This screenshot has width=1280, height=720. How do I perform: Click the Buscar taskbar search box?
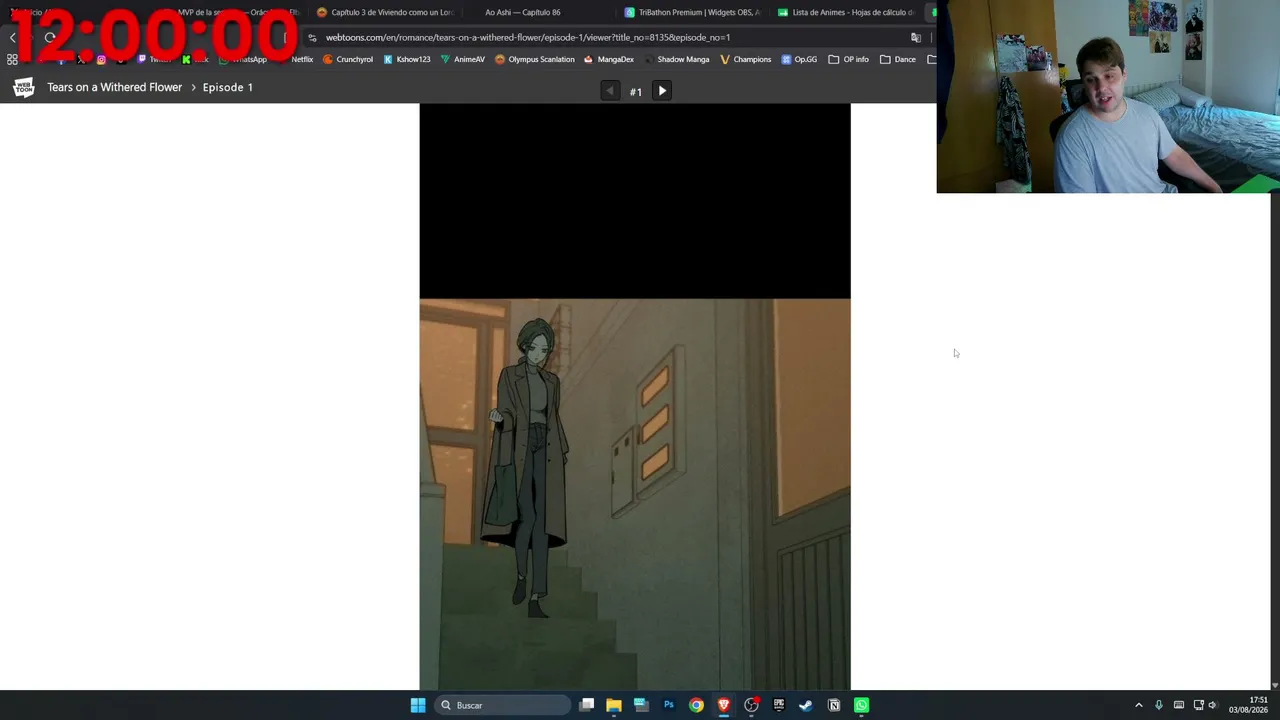[x=503, y=706]
